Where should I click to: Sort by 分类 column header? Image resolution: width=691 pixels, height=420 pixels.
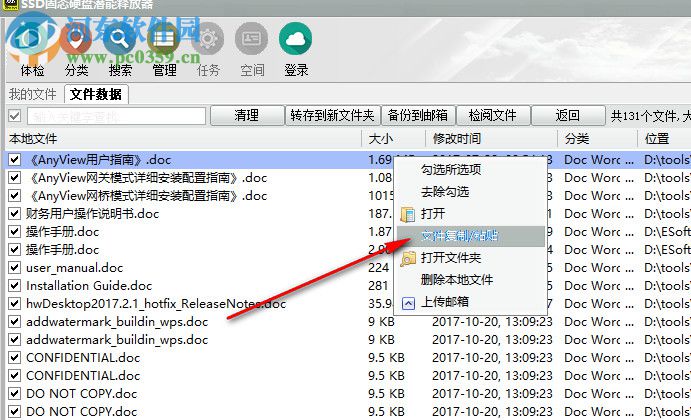click(598, 139)
